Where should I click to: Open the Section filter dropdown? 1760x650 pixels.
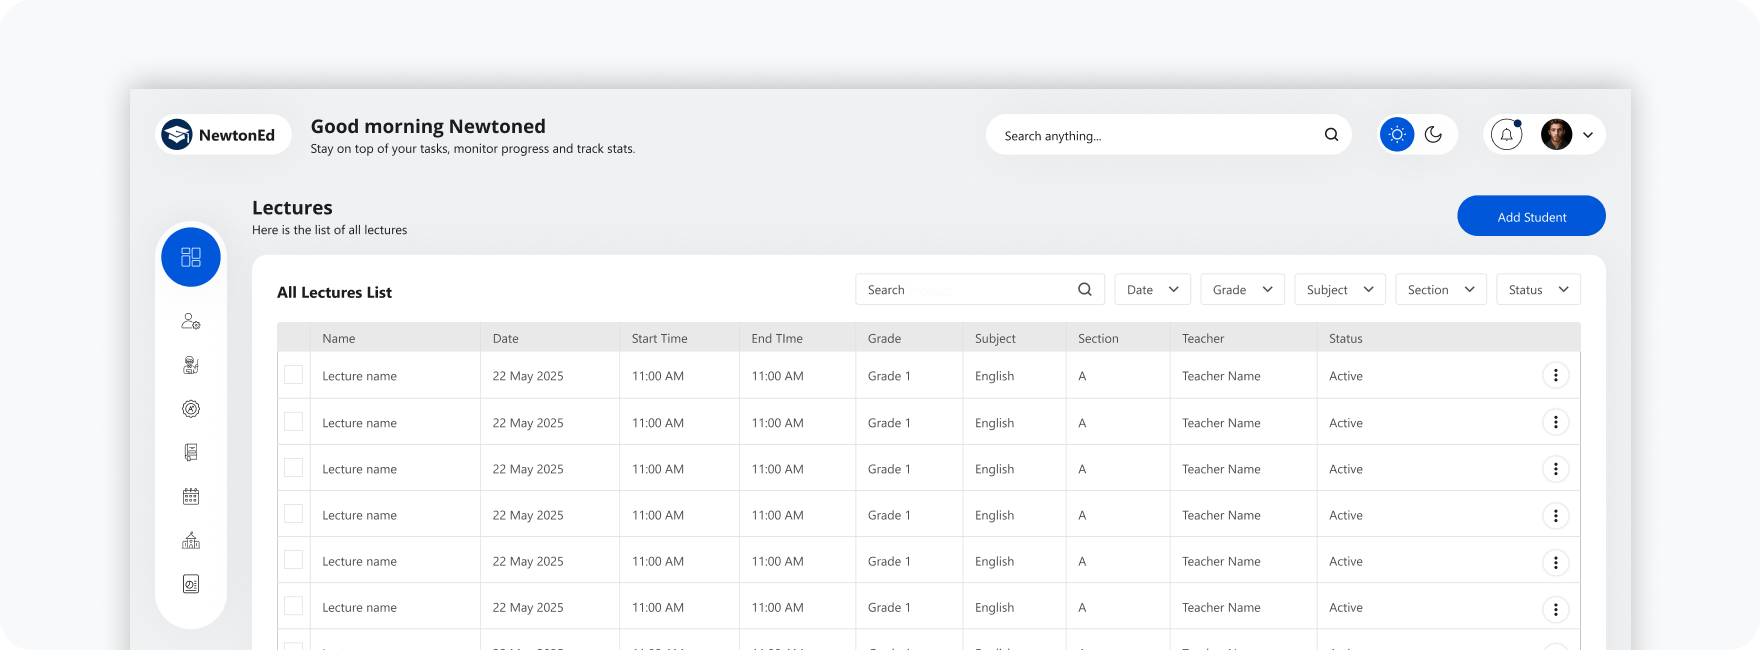point(1441,289)
